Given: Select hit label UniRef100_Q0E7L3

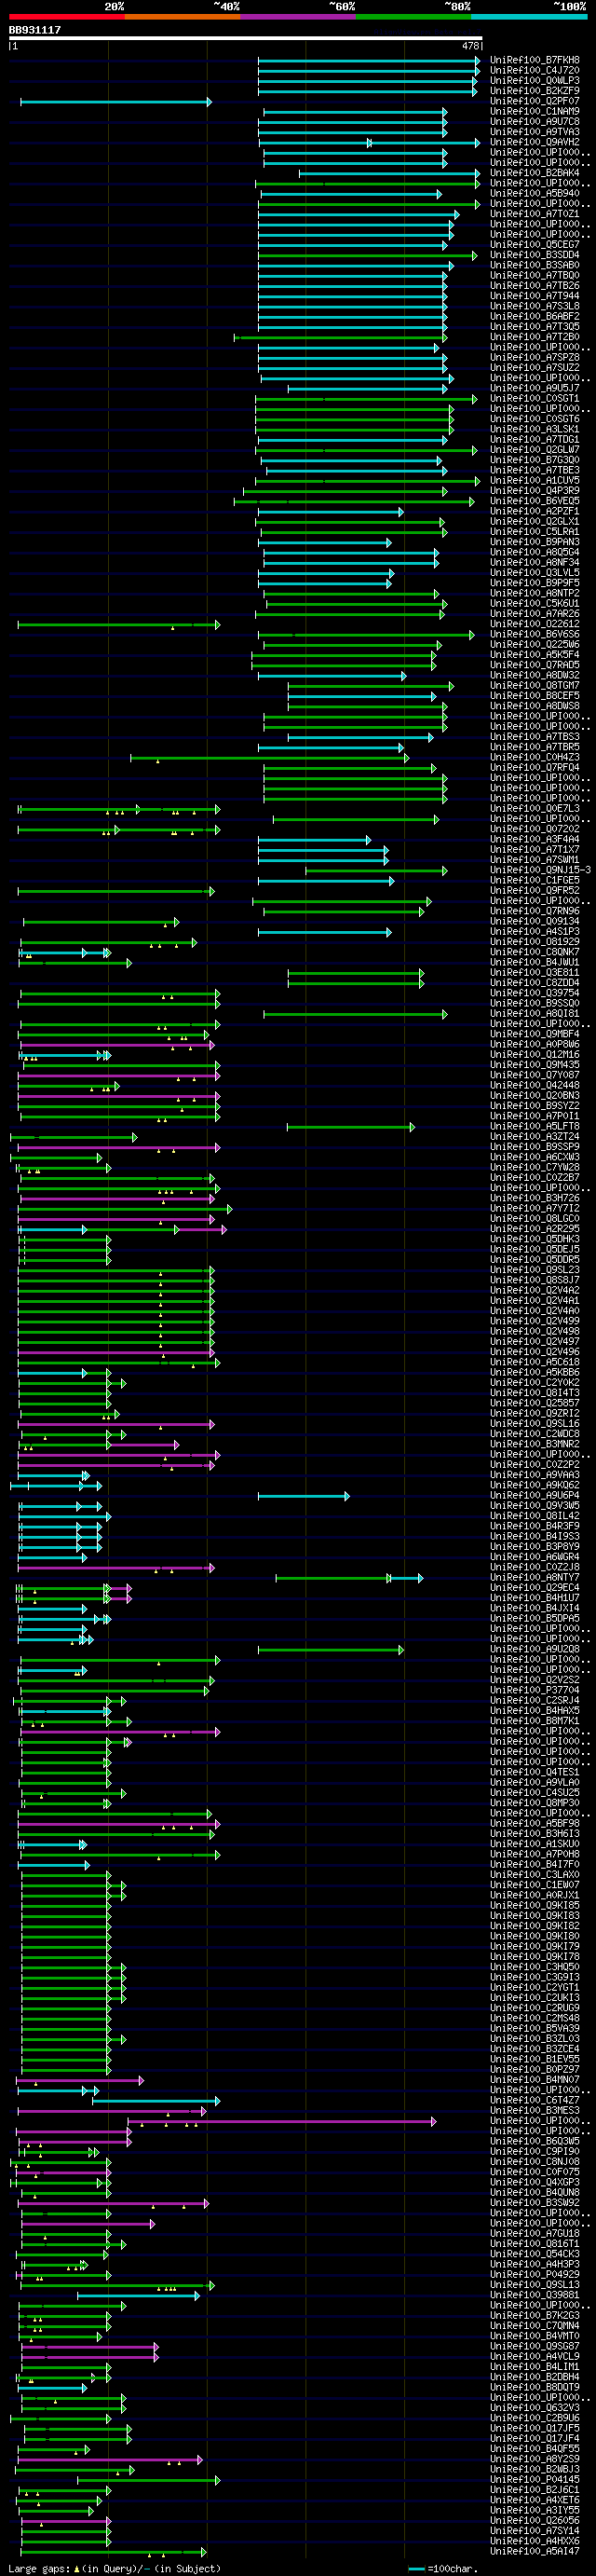Looking at the screenshot, I should point(534,808).
